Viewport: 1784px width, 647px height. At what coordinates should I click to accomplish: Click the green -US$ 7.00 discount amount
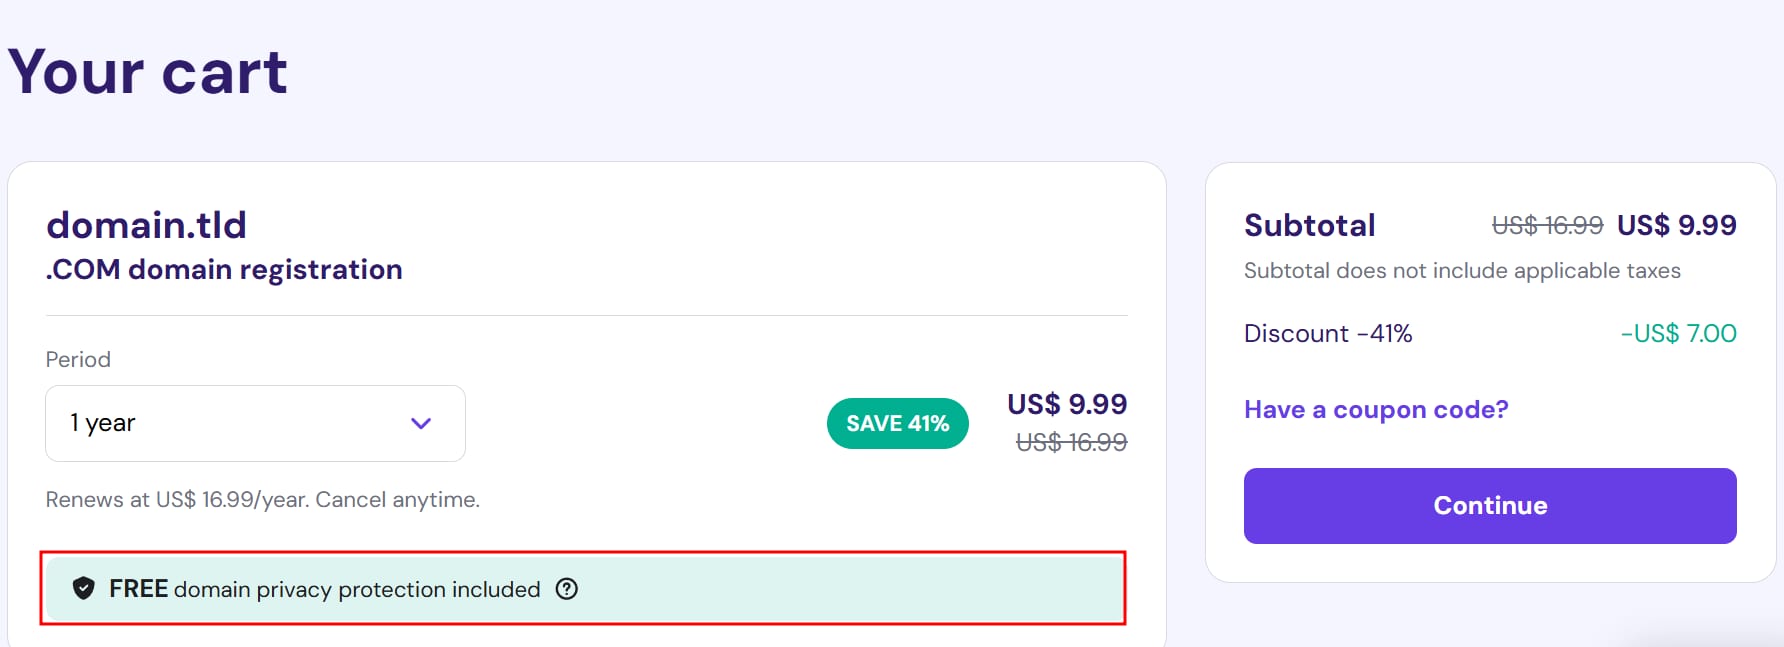click(x=1678, y=334)
